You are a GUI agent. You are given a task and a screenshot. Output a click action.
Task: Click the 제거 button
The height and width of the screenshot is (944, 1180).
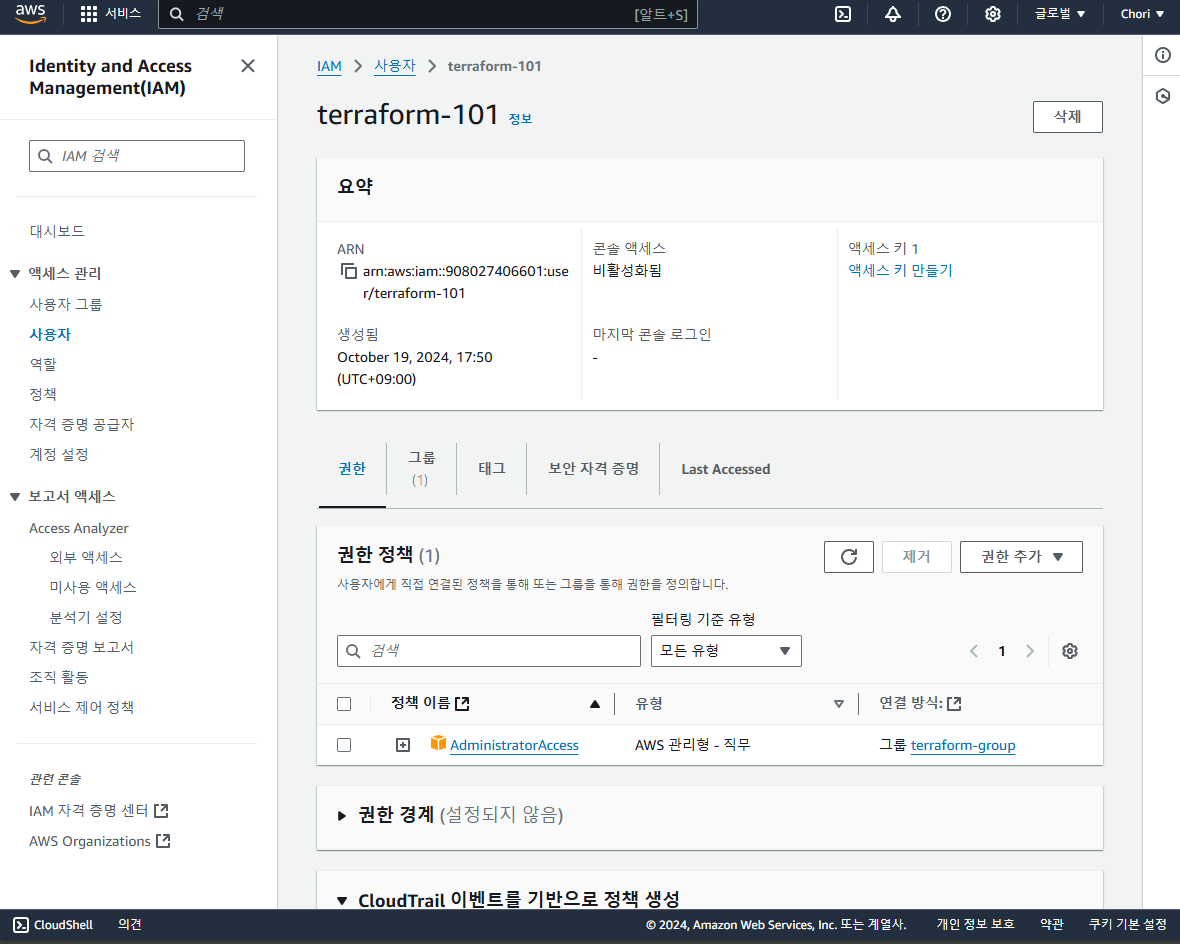(x=916, y=557)
